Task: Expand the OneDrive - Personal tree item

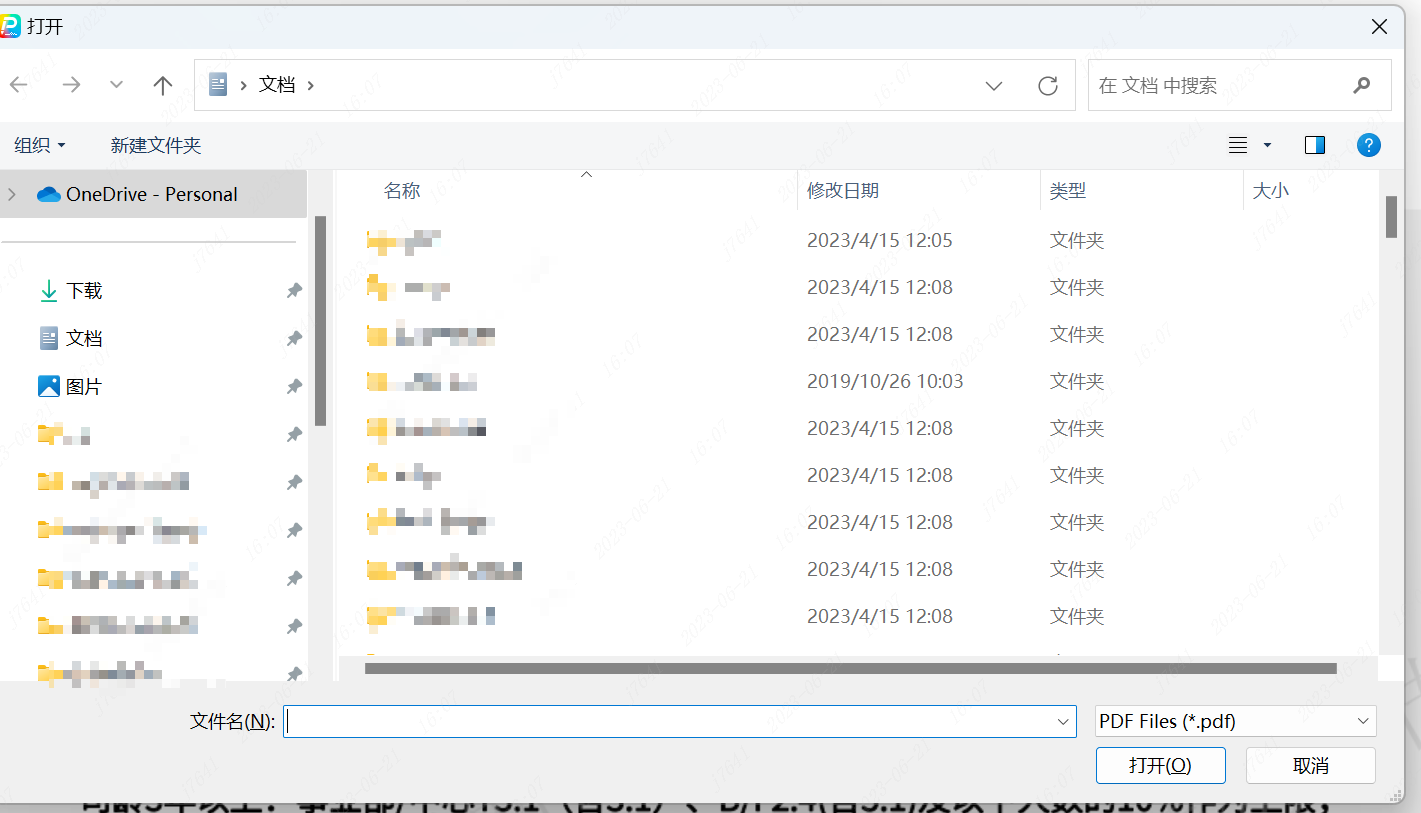Action: [9, 194]
